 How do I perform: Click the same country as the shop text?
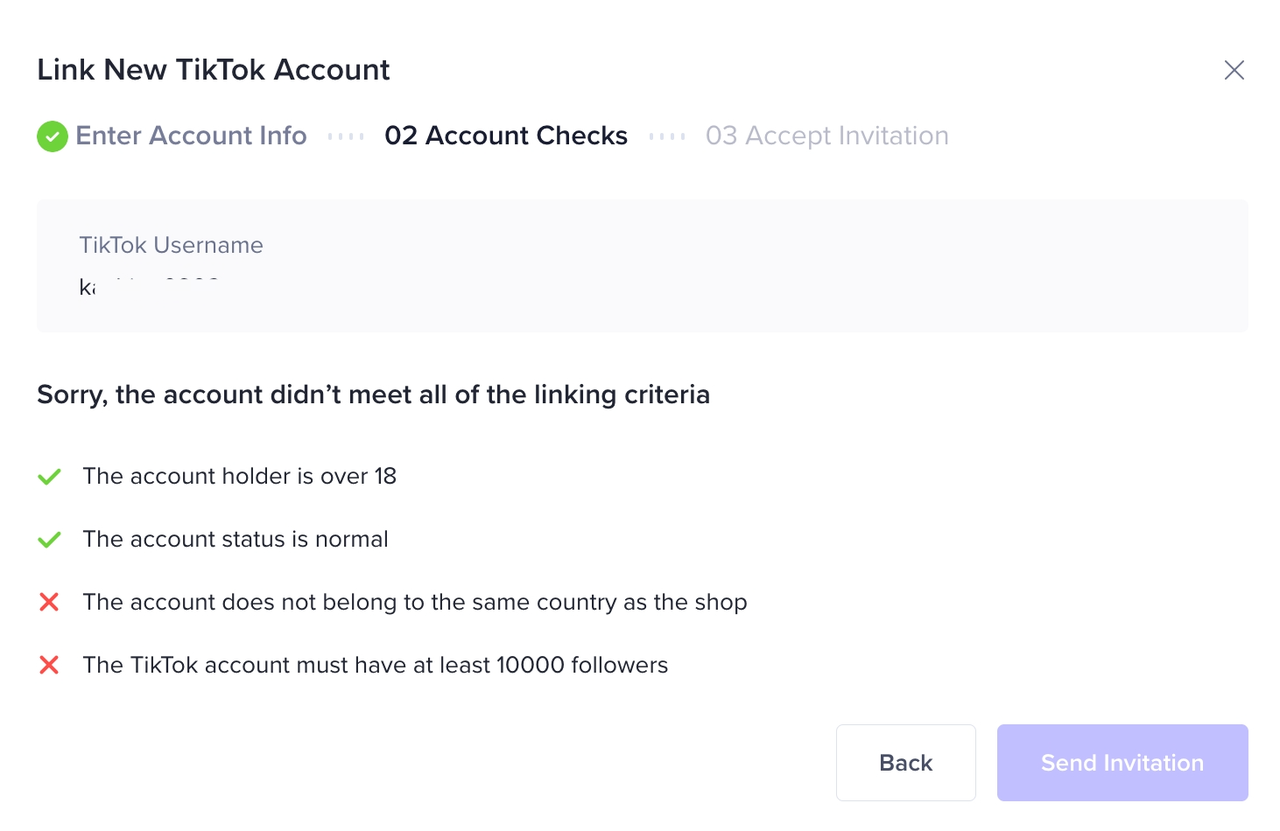[x=415, y=603]
